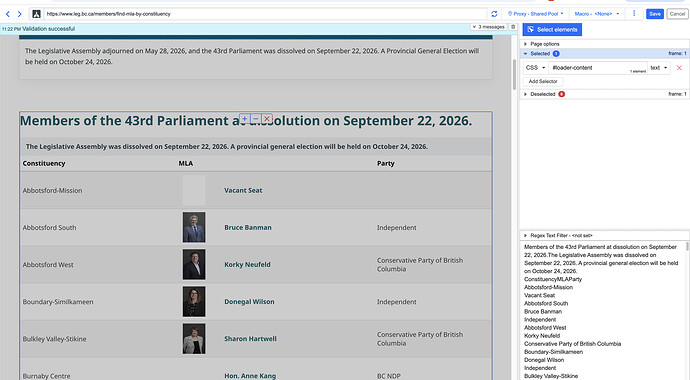690x380 pixels.
Task: Open Sharon Hartwell's MLA link
Action: 250,339
